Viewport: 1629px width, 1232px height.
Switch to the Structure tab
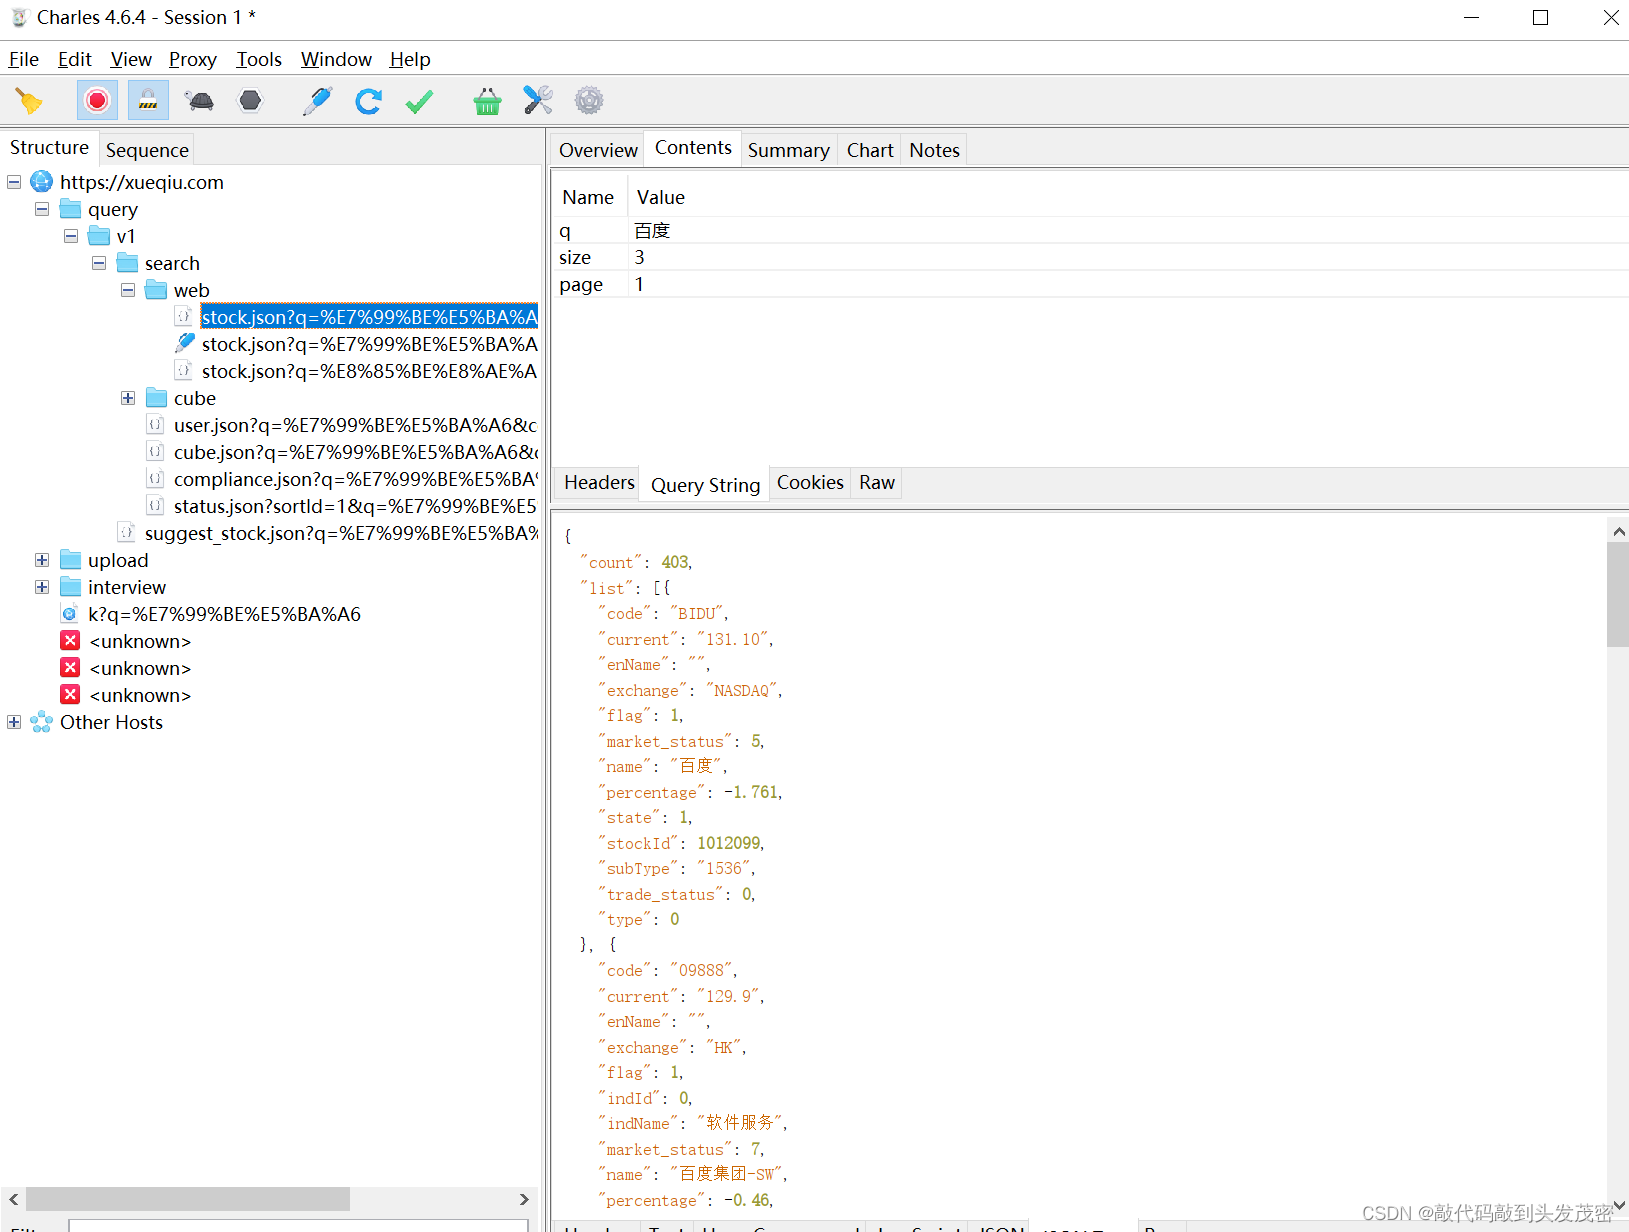pos(49,148)
